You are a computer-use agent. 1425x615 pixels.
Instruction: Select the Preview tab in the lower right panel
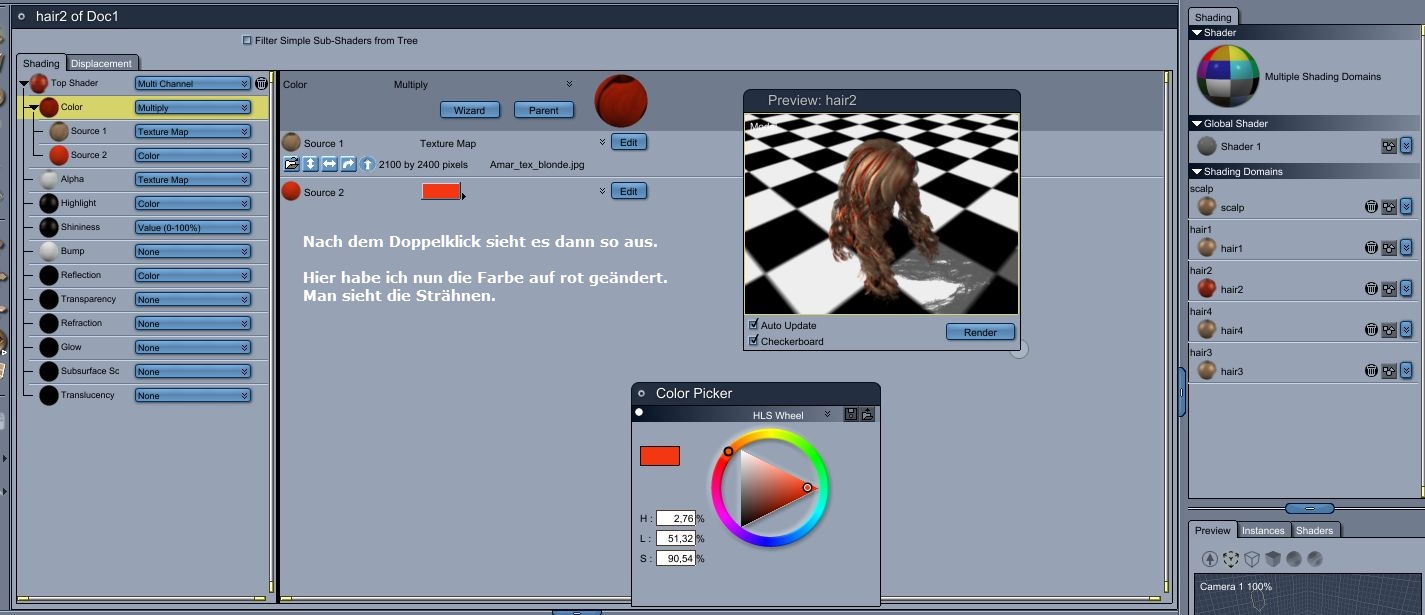(x=1213, y=530)
